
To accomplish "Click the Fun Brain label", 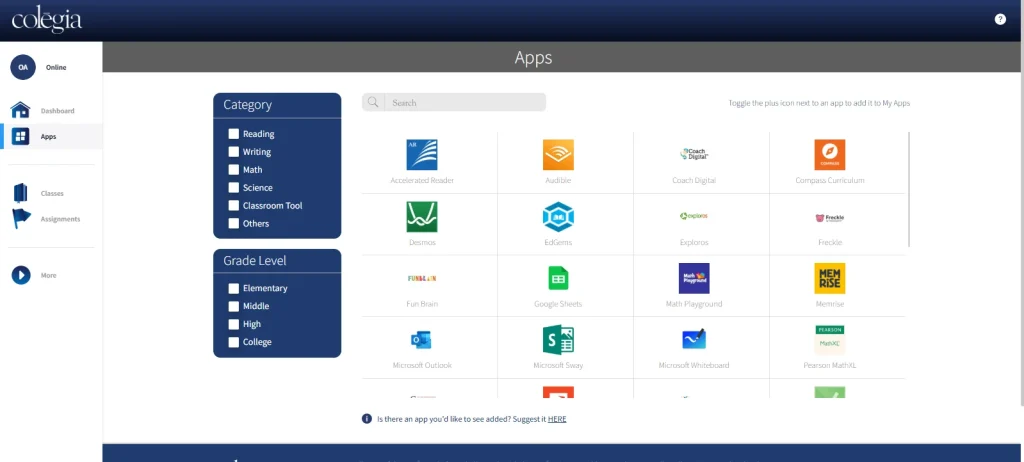I will pos(422,304).
